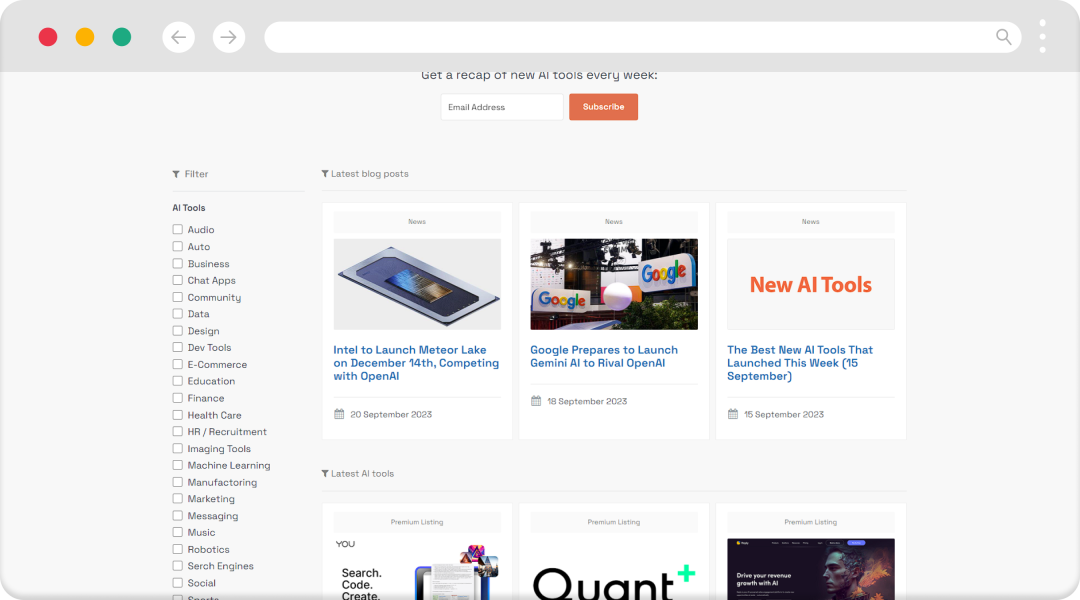Open the Quant+ premium listing image
This screenshot has width=1080, height=600.
pyautogui.click(x=614, y=570)
